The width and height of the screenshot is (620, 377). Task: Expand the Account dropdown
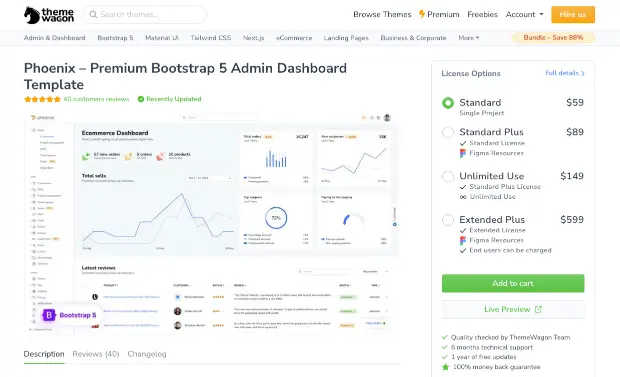click(524, 15)
